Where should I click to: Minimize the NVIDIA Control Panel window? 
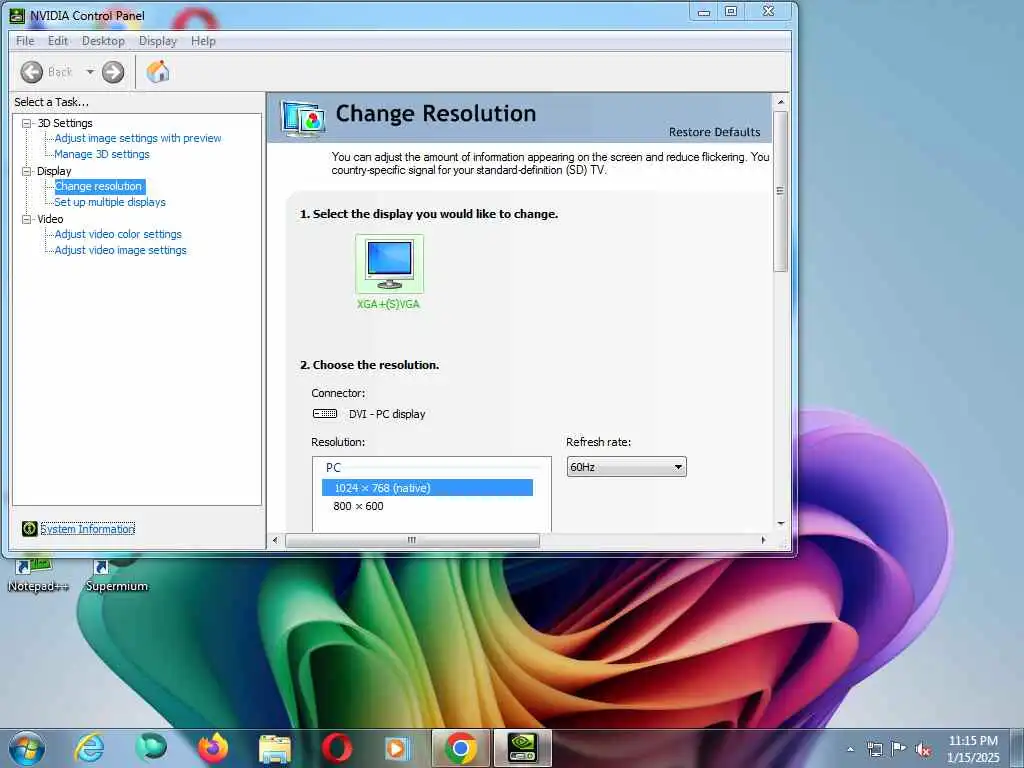pos(703,12)
